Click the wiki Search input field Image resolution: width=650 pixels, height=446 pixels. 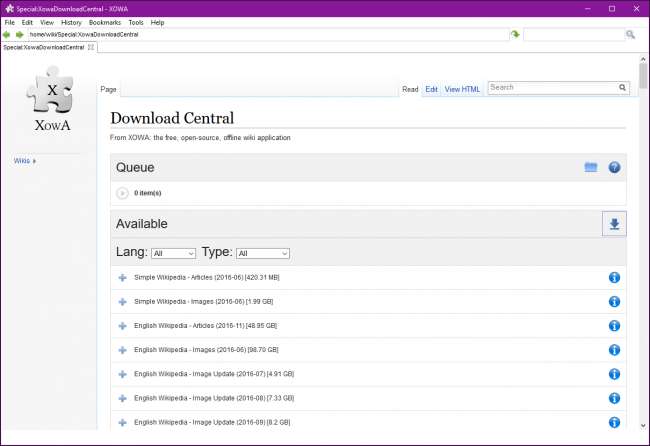pyautogui.click(x=550, y=88)
